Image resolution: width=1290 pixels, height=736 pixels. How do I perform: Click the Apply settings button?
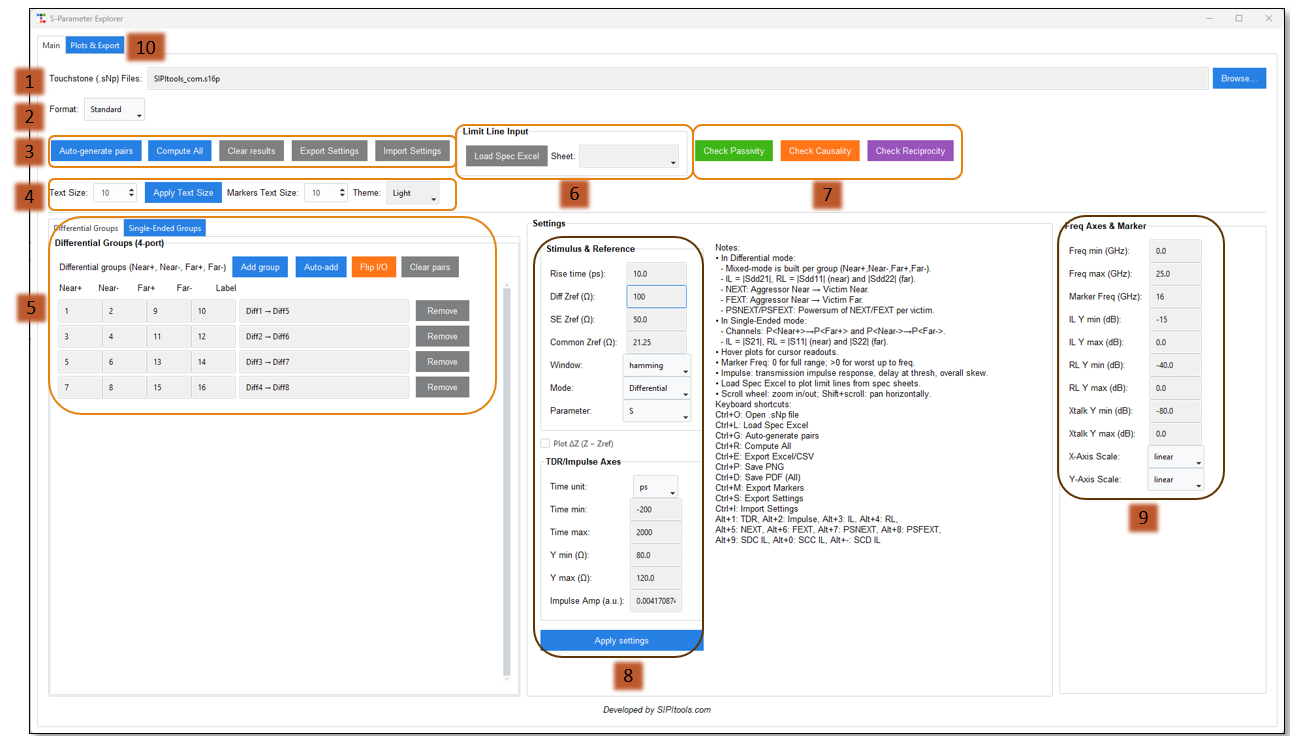(x=621, y=641)
